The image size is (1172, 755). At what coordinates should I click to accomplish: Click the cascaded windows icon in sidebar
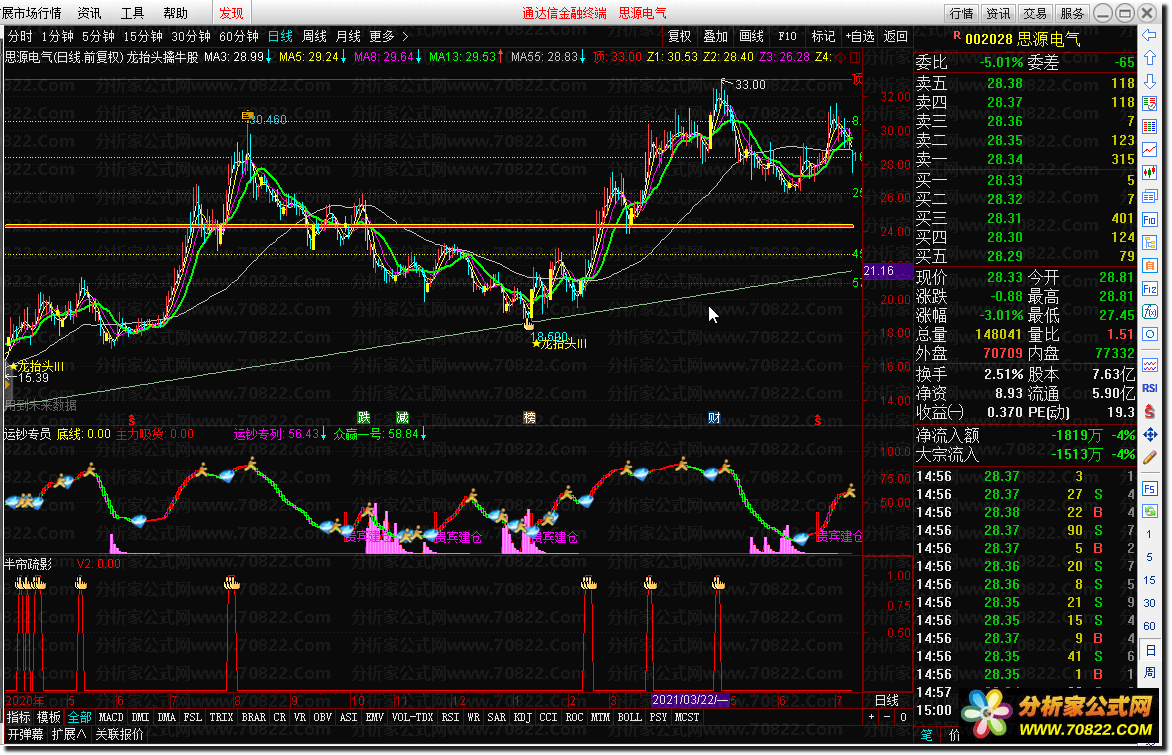(1150, 197)
